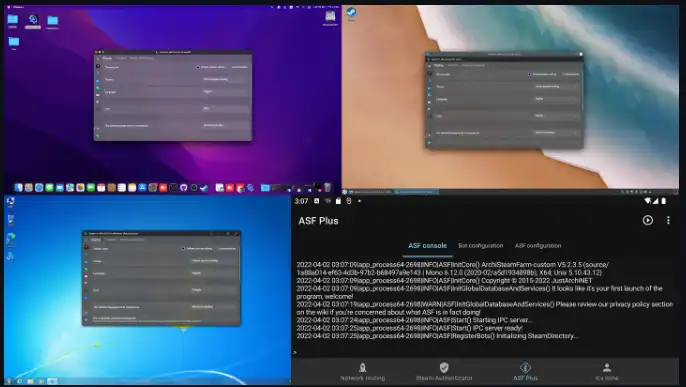Open GitHub Desktop from the macOS Dock
The height and width of the screenshot is (387, 686).
pos(184,188)
